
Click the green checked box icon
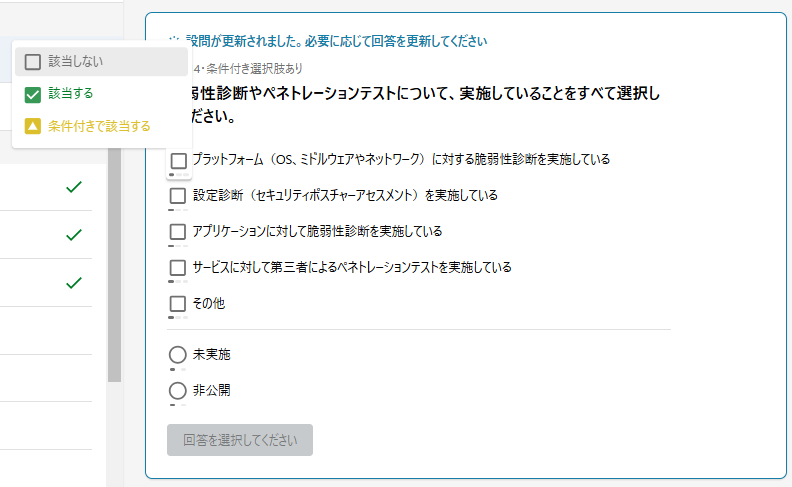[33, 94]
